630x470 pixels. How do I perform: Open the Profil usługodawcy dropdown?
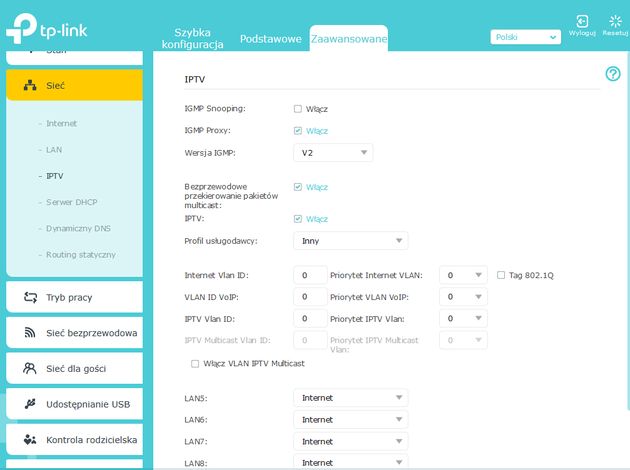351,241
